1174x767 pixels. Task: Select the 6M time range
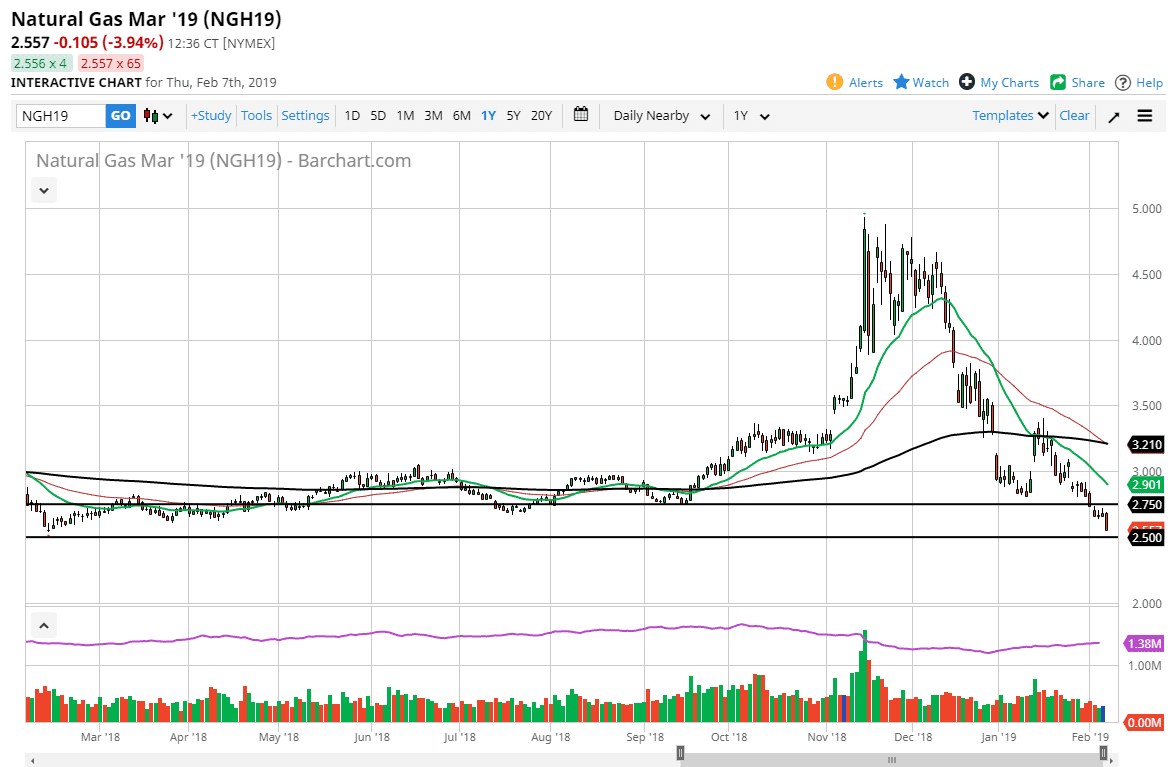461,116
